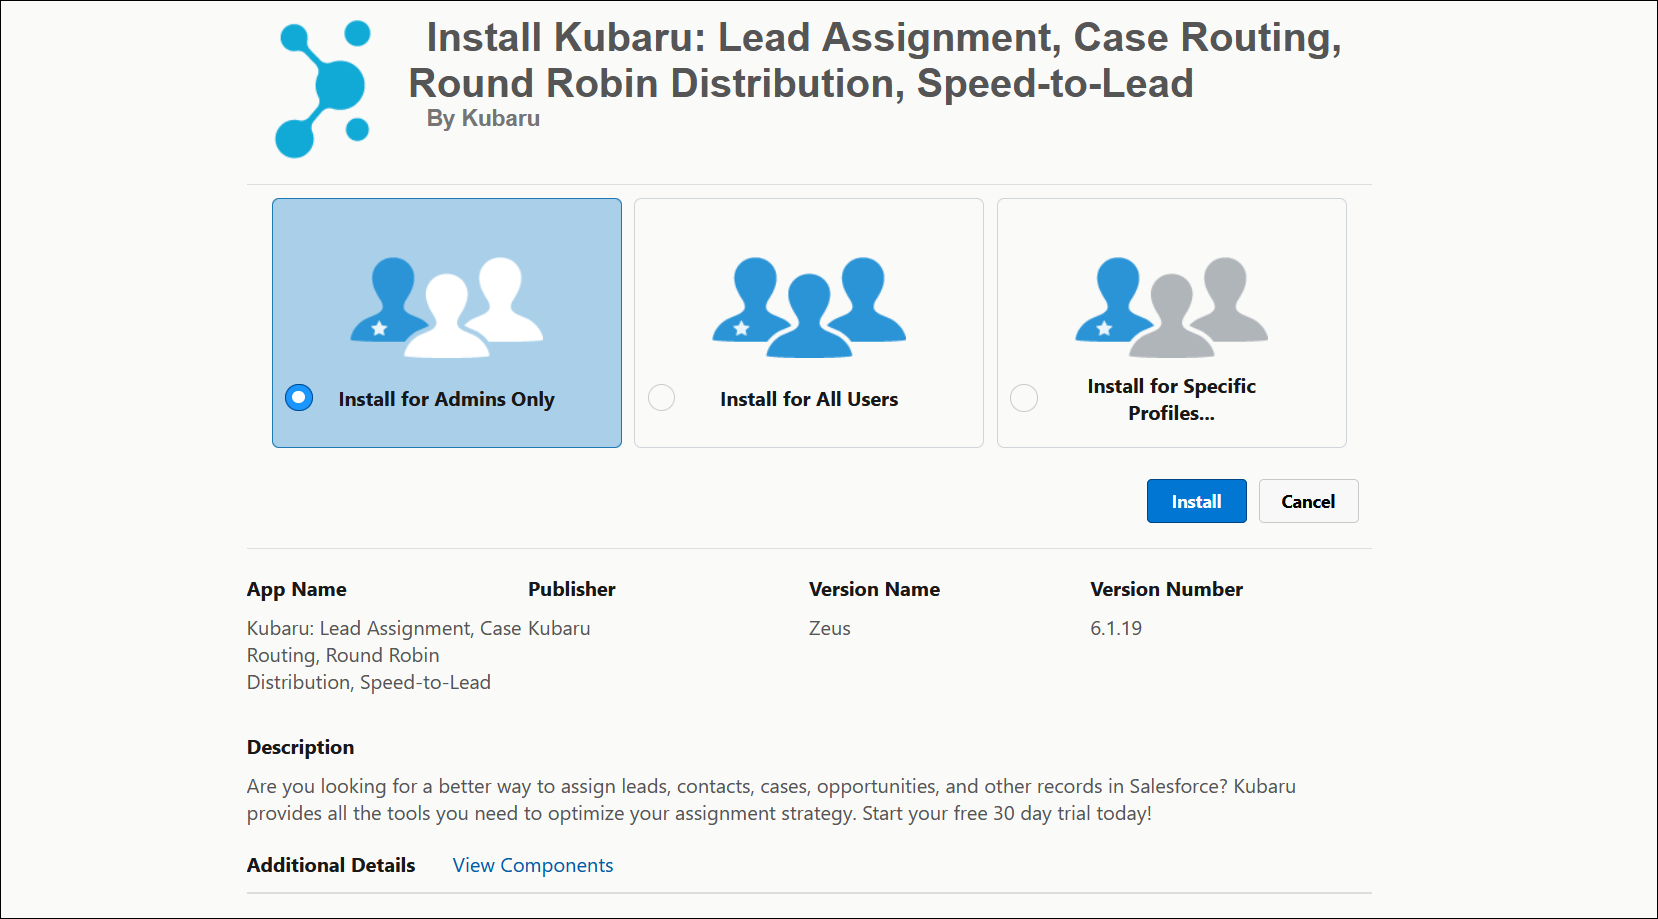Click the 'Description' heading
This screenshot has height=919, width=1658.
point(300,747)
